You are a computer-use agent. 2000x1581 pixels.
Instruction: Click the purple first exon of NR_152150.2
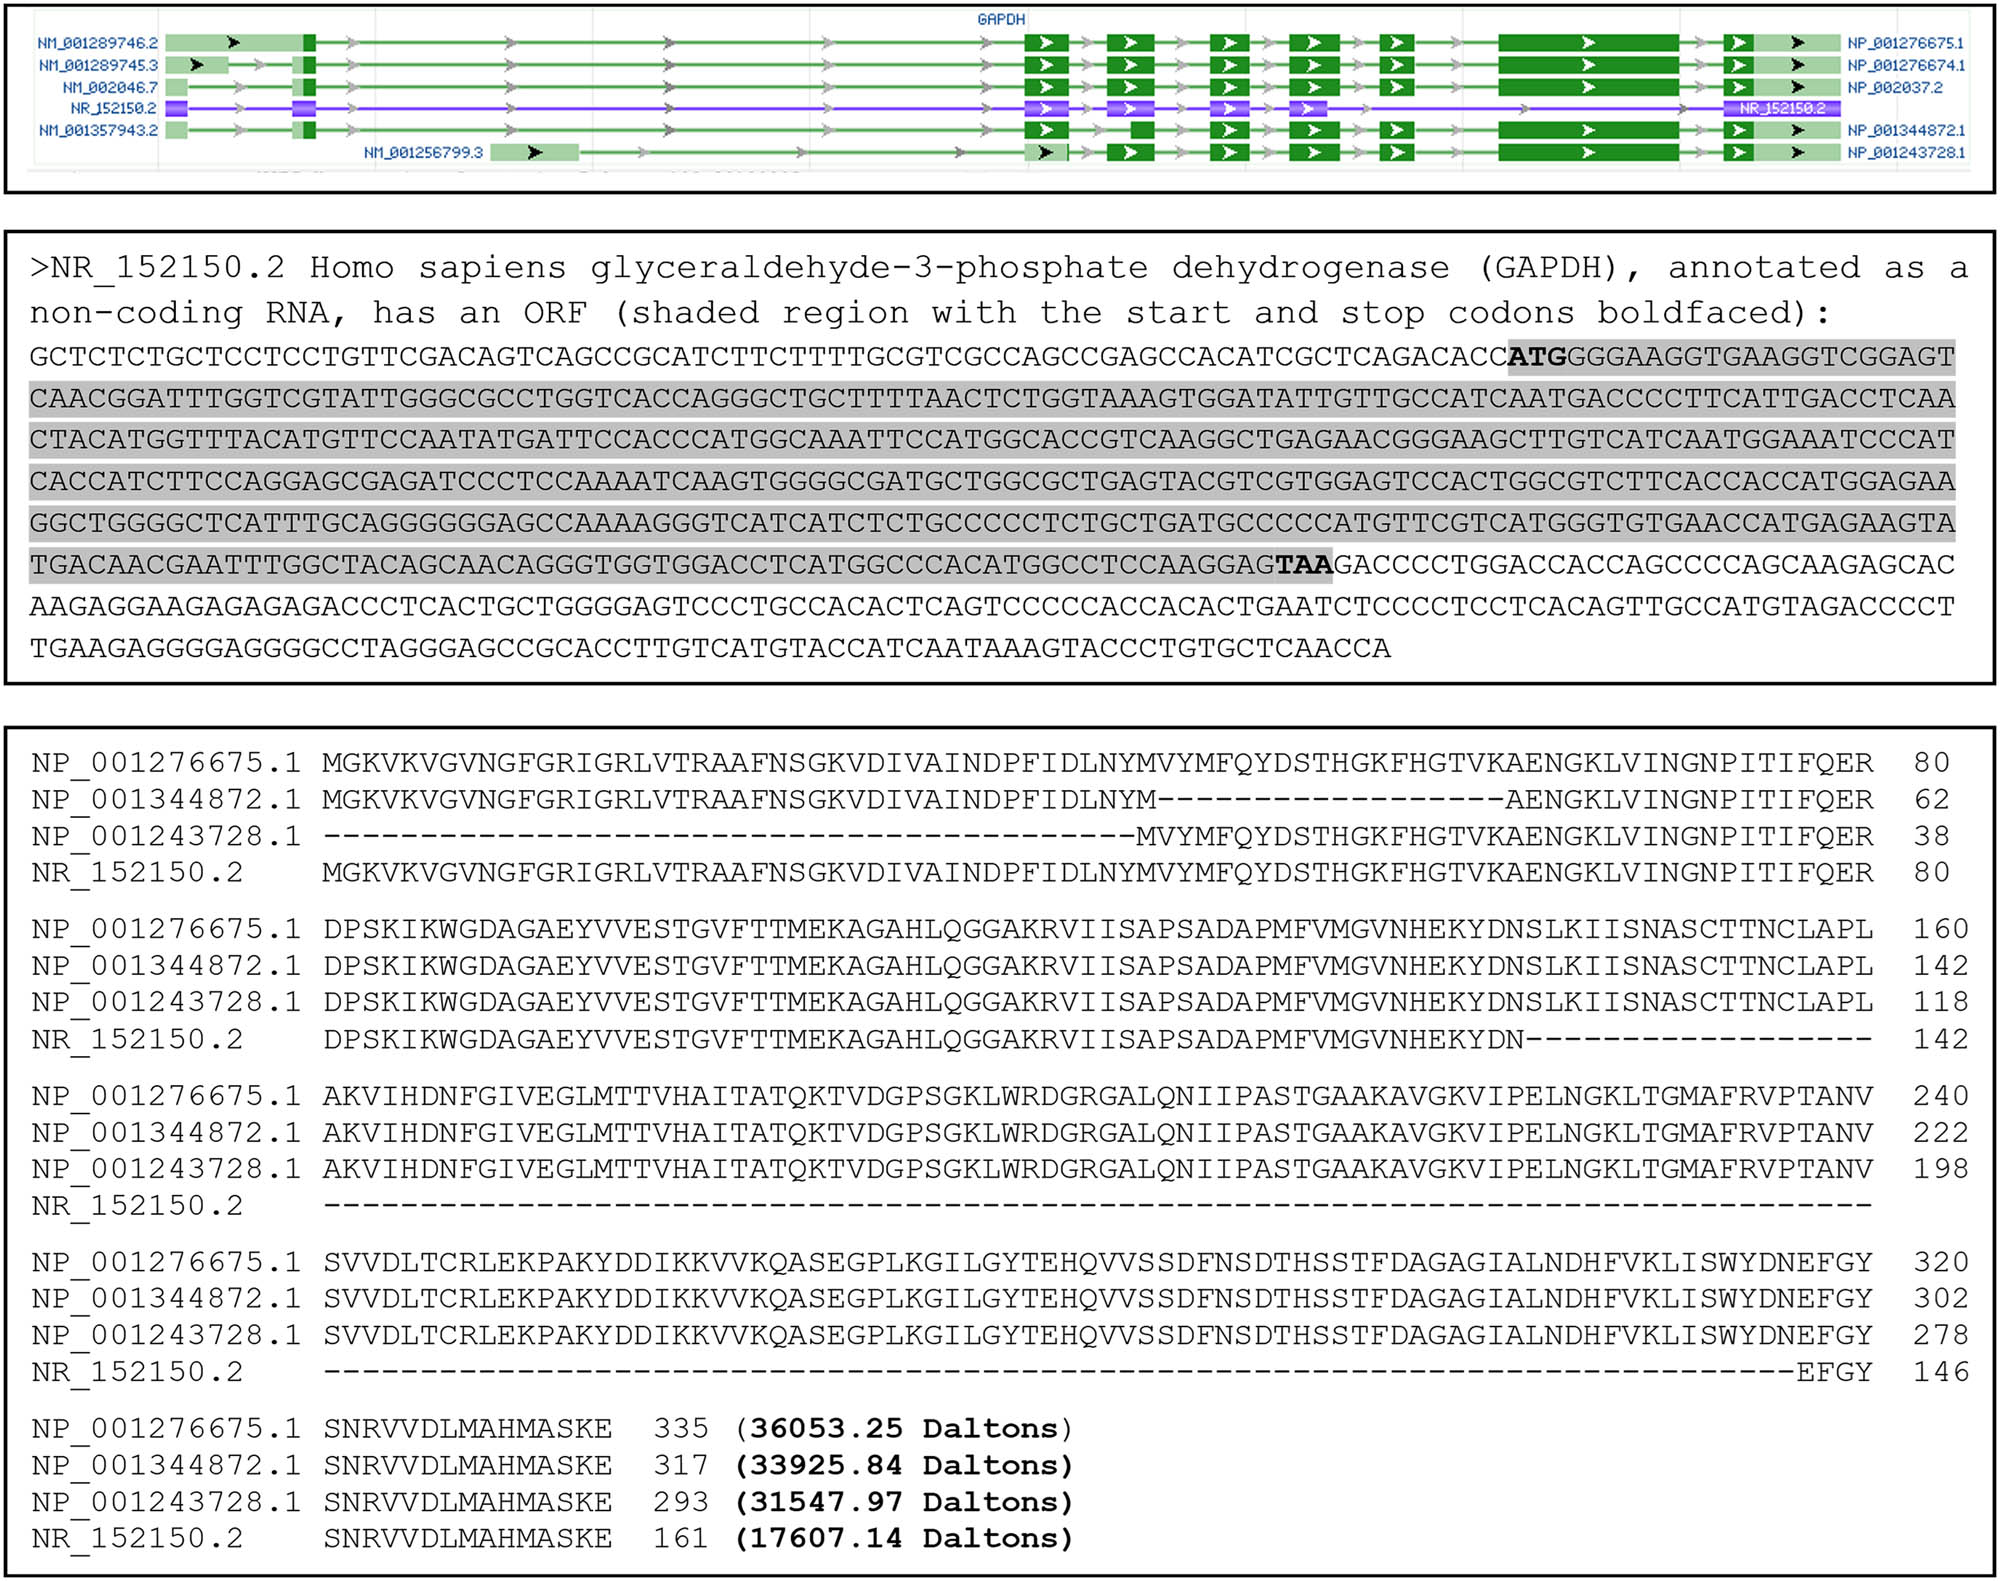coord(176,108)
